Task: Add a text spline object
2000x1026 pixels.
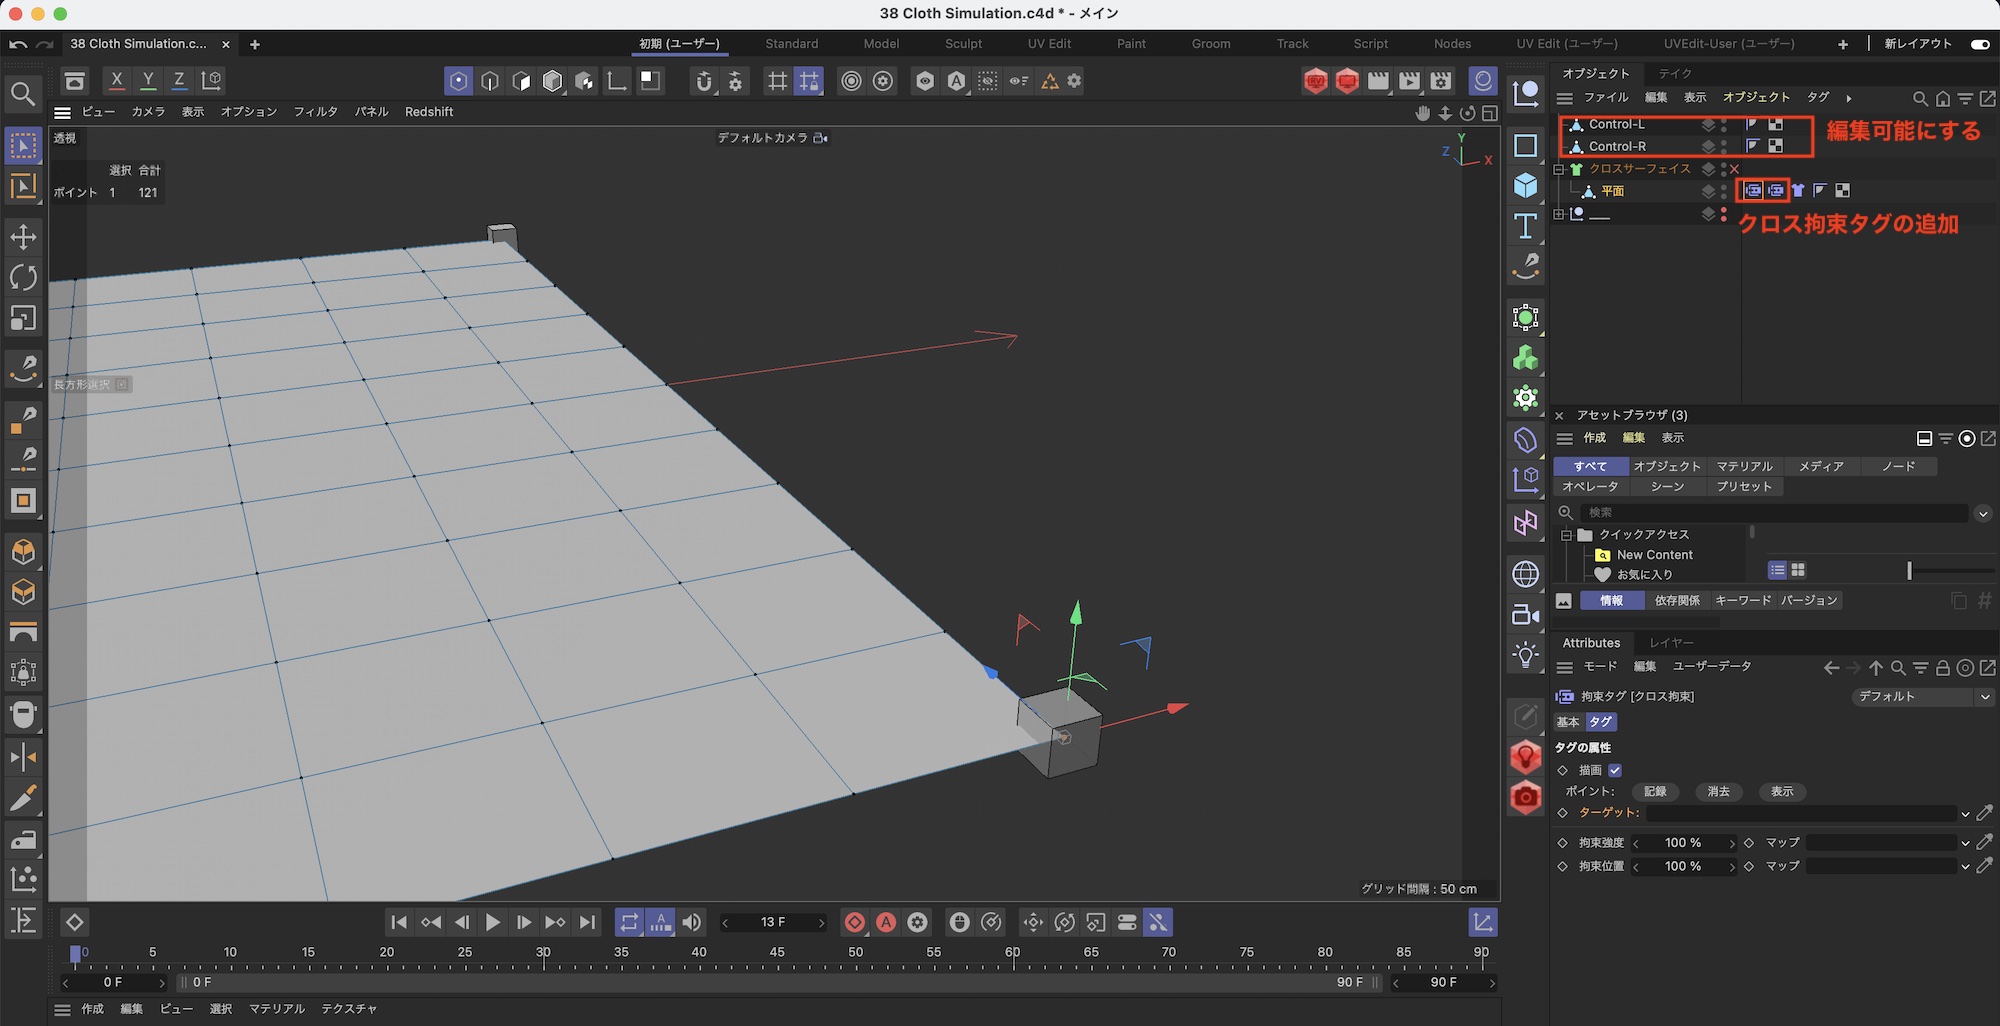Action: click(x=1525, y=226)
